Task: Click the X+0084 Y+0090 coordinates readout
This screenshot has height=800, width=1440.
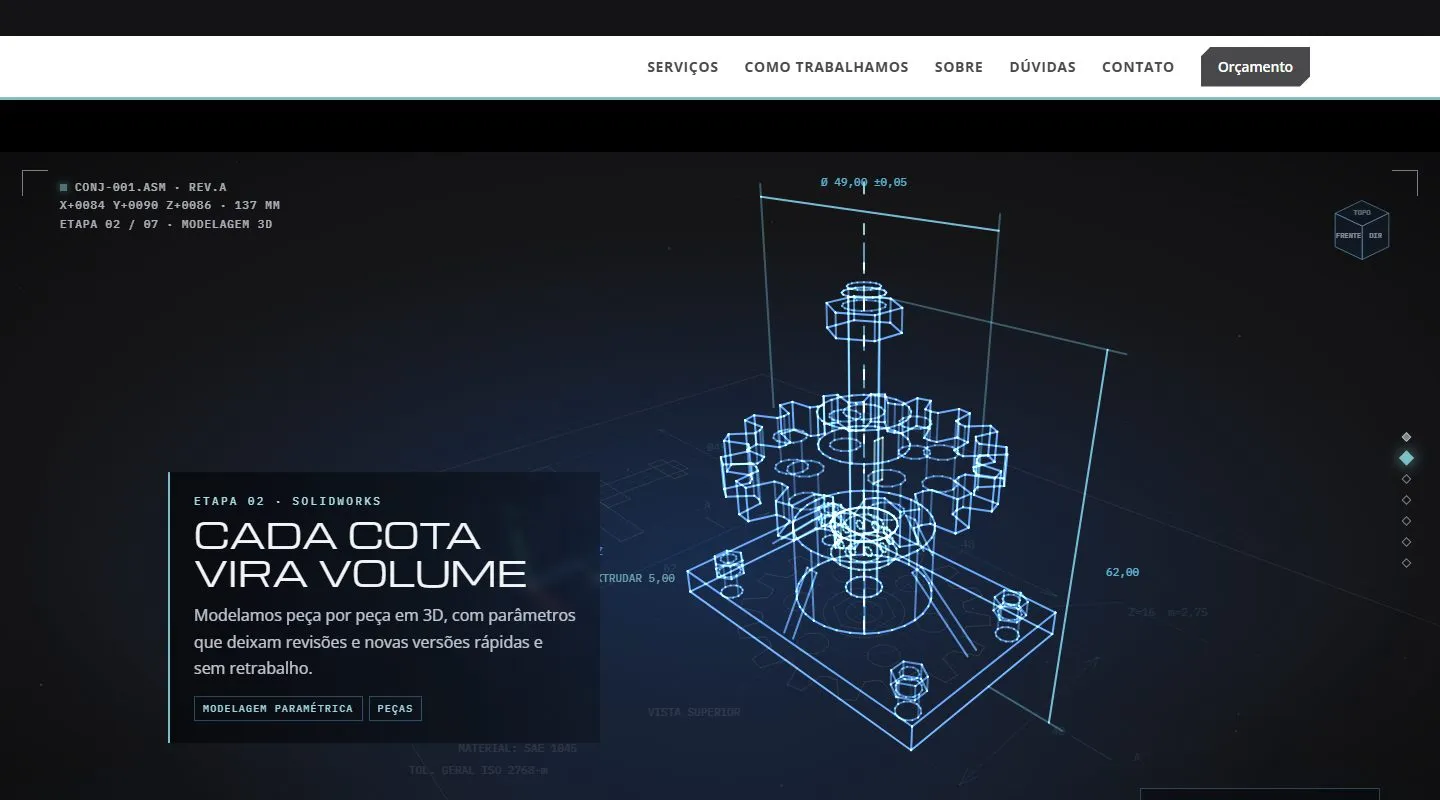Action: [170, 205]
